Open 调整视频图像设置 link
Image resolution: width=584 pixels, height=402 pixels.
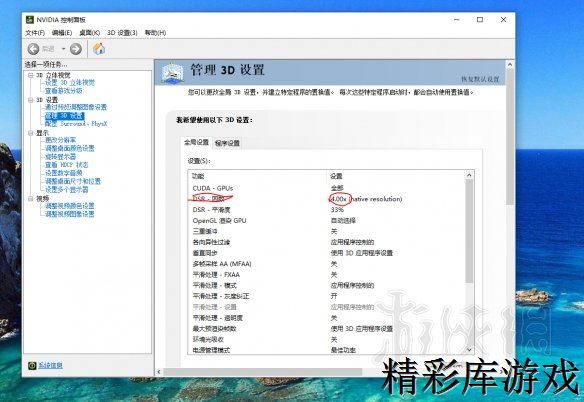70,214
